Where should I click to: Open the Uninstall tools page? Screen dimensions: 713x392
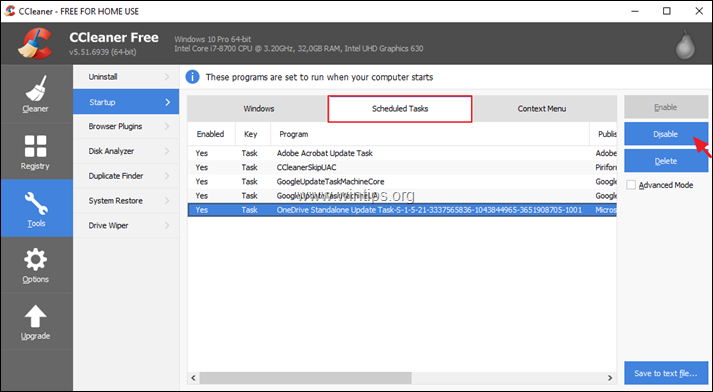point(126,77)
